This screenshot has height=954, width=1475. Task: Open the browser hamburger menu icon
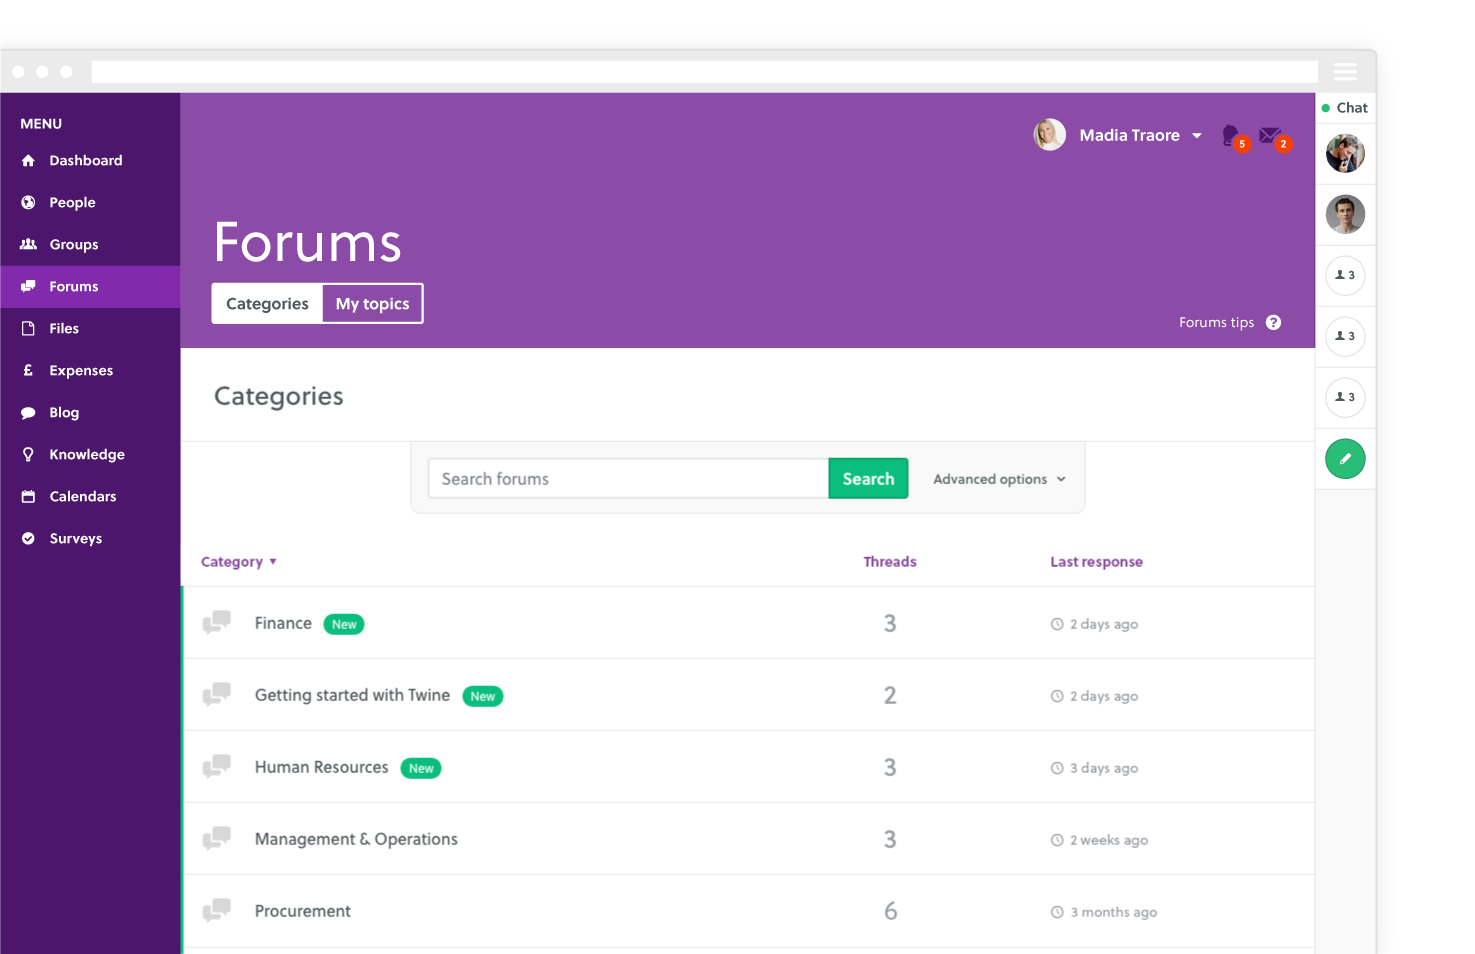coord(1345,72)
